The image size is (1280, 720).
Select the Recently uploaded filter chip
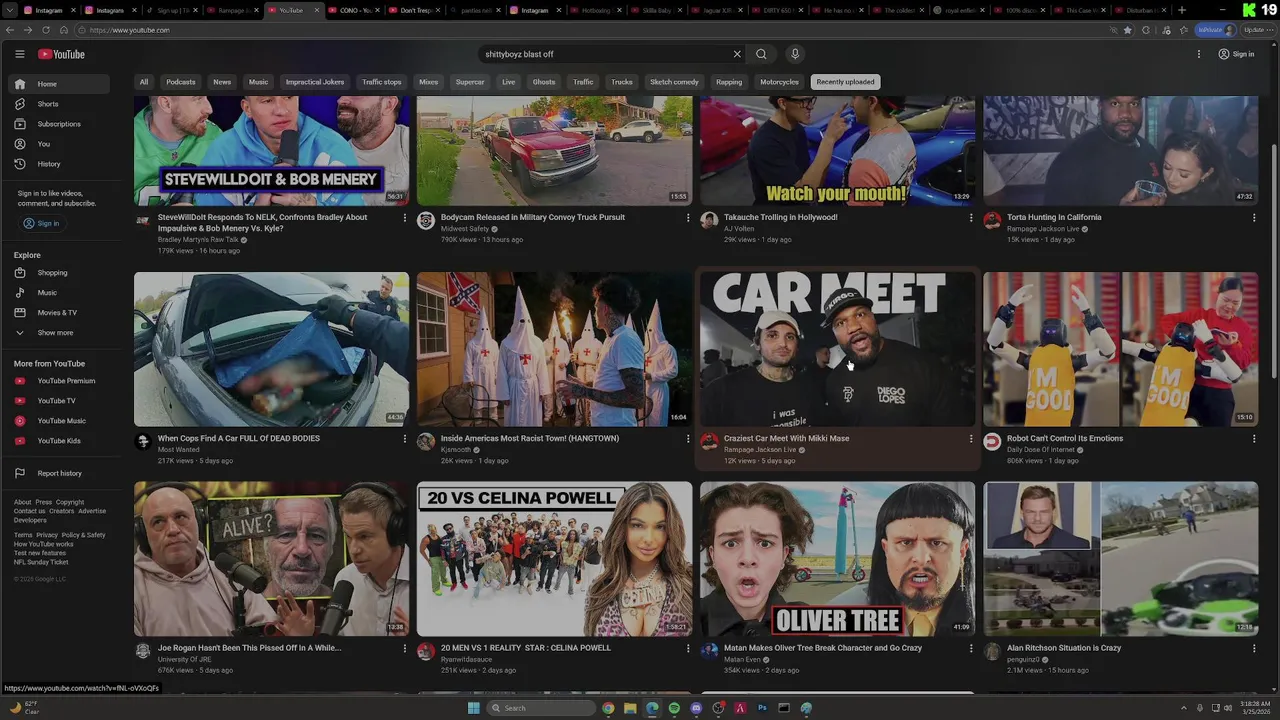(x=845, y=82)
